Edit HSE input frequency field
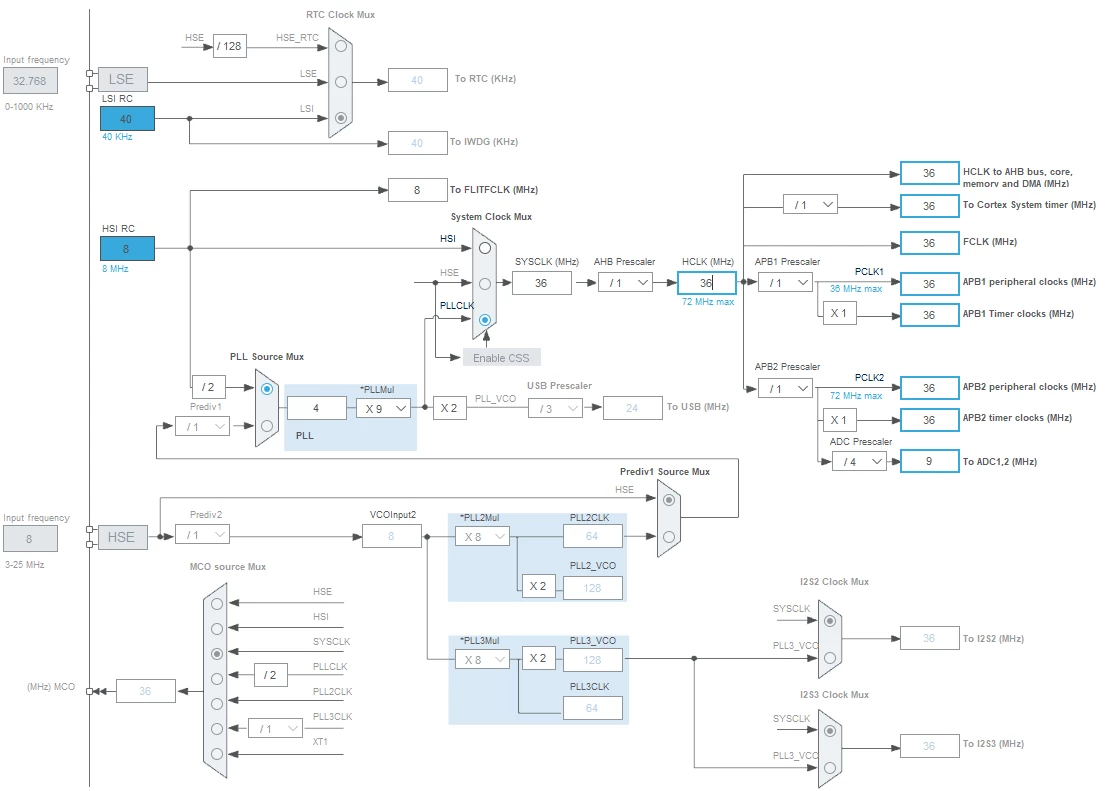1114x791 pixels. [x=31, y=539]
